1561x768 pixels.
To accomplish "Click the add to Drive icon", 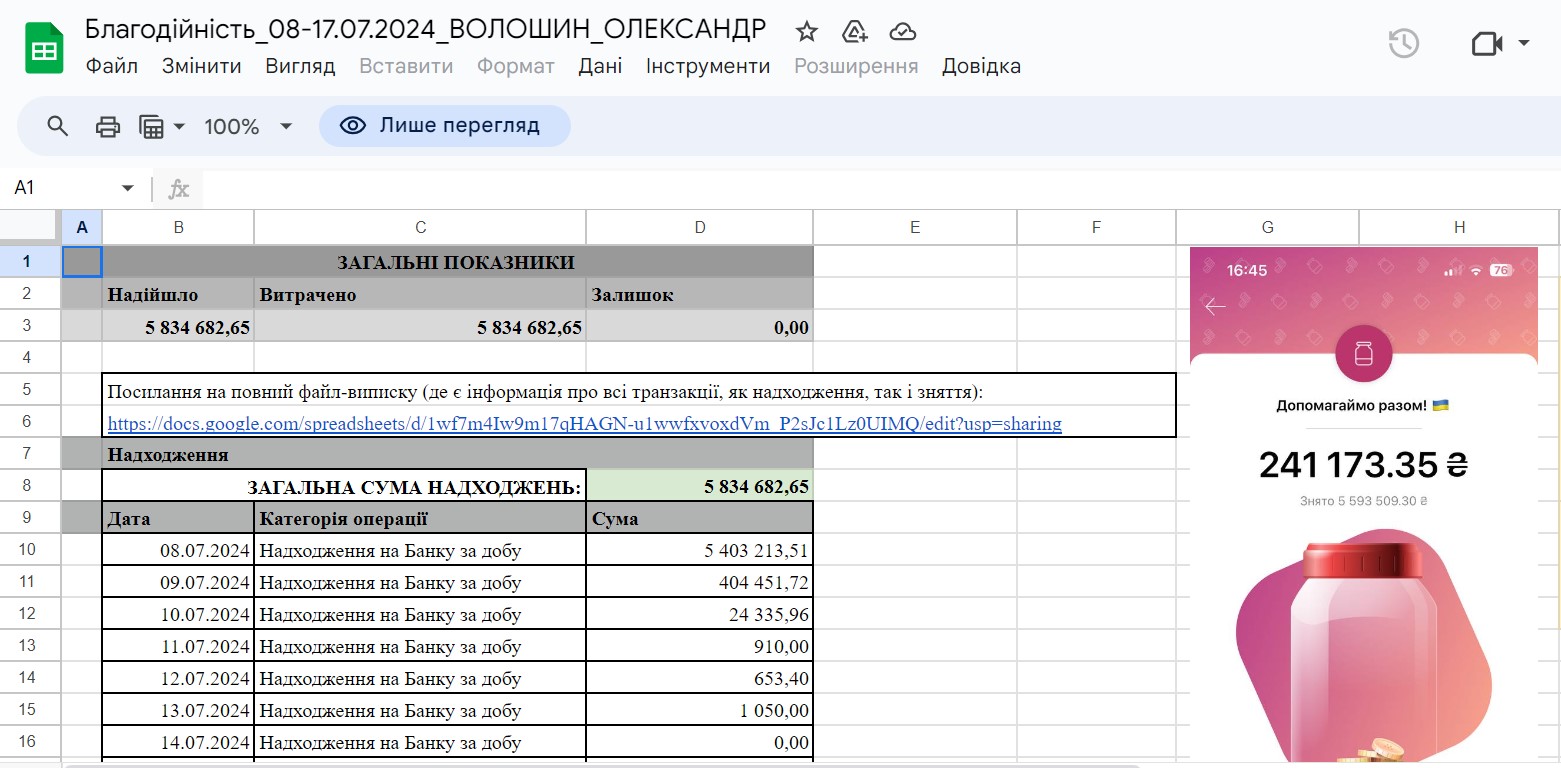I will coord(855,31).
